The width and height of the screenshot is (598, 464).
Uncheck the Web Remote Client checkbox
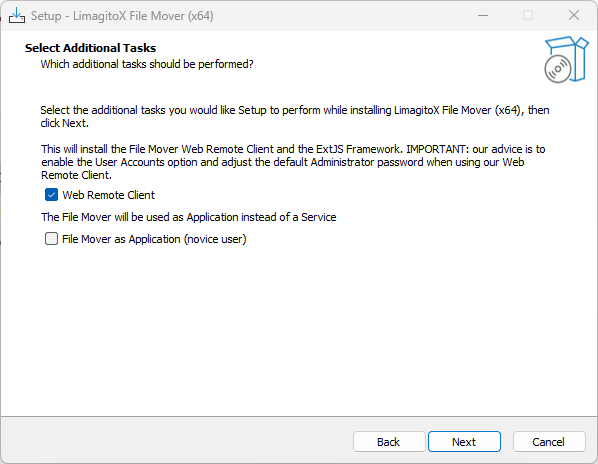[x=51, y=195]
